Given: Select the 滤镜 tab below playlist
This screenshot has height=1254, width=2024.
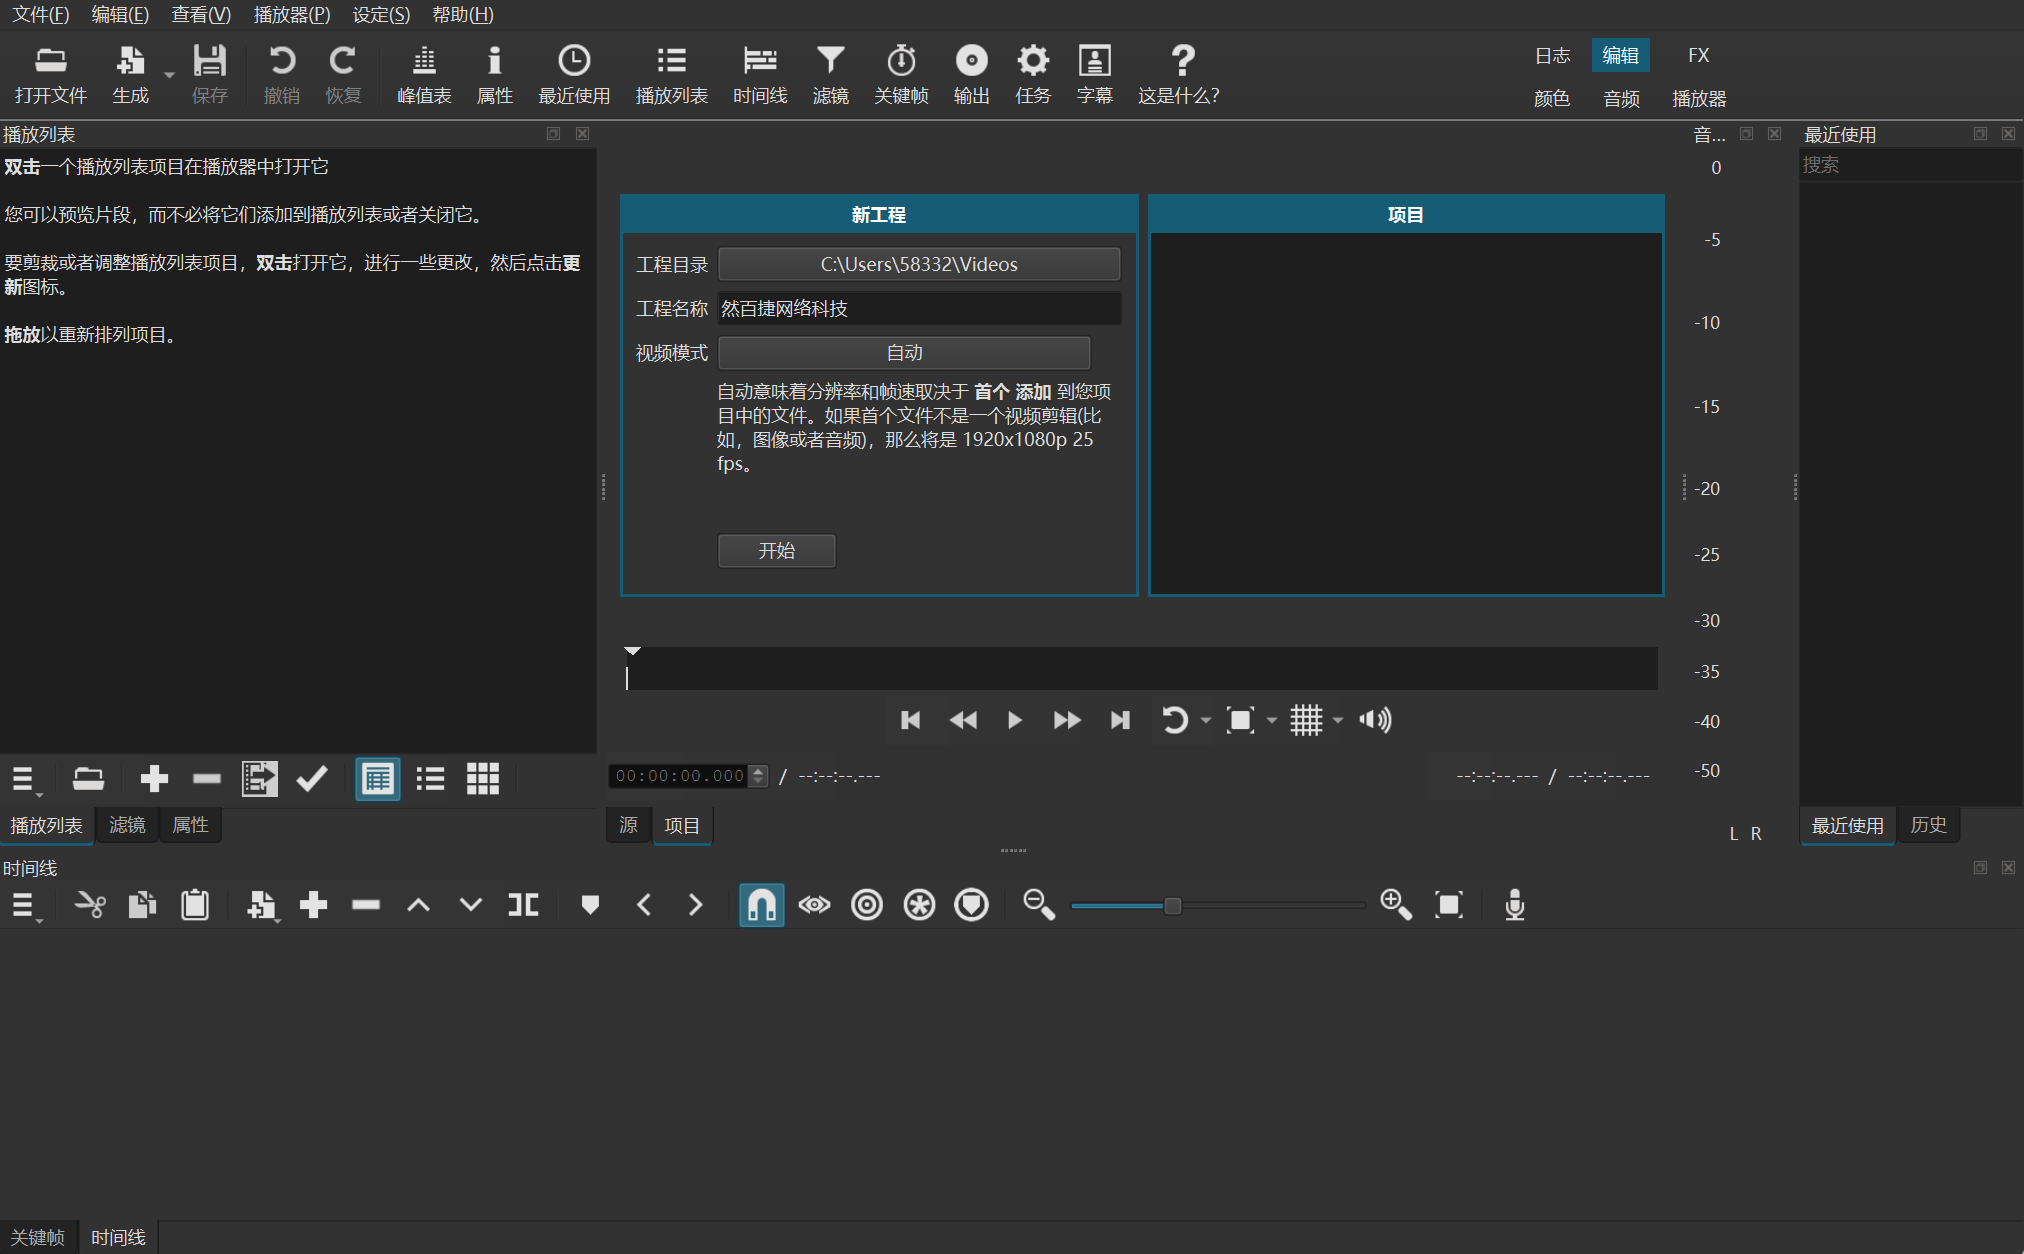Looking at the screenshot, I should click(x=127, y=825).
